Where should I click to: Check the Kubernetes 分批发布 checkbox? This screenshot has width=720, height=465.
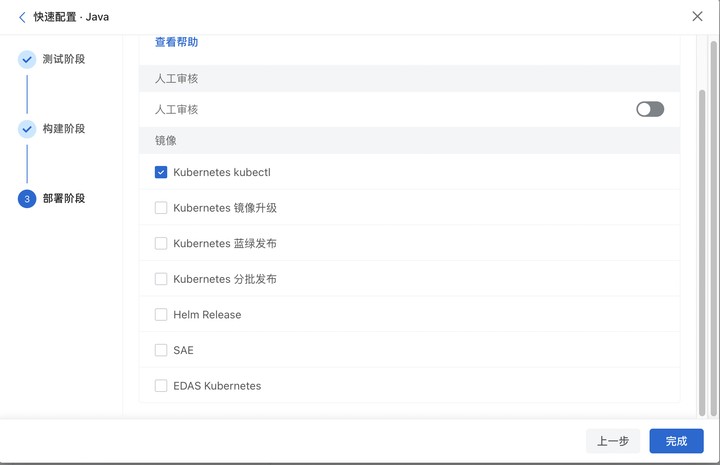tap(161, 279)
